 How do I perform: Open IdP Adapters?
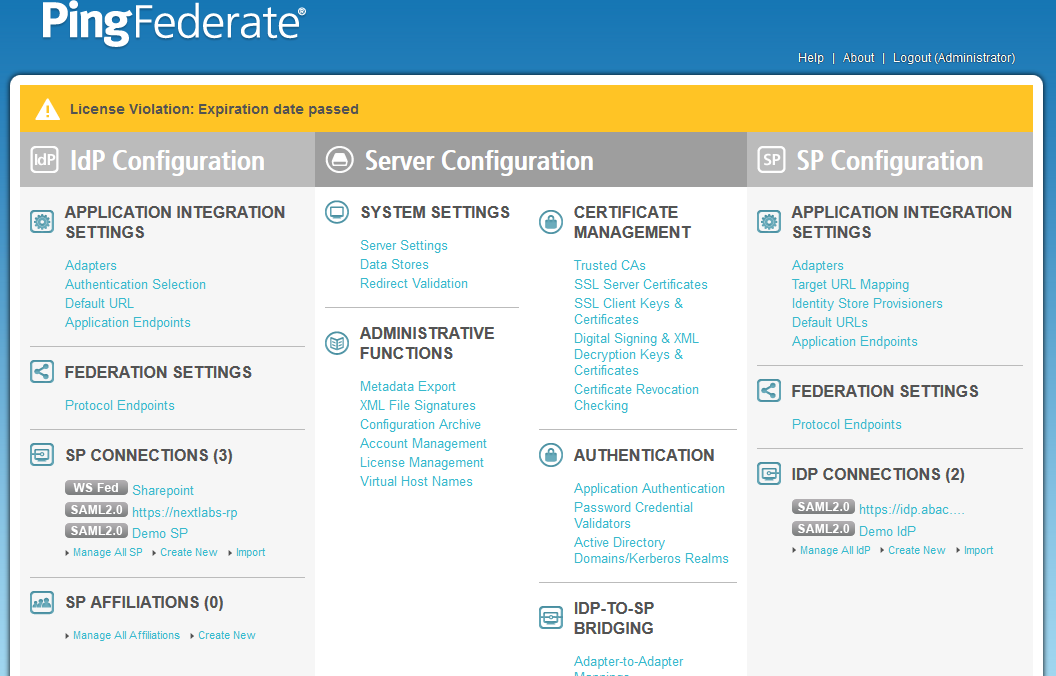click(x=91, y=265)
